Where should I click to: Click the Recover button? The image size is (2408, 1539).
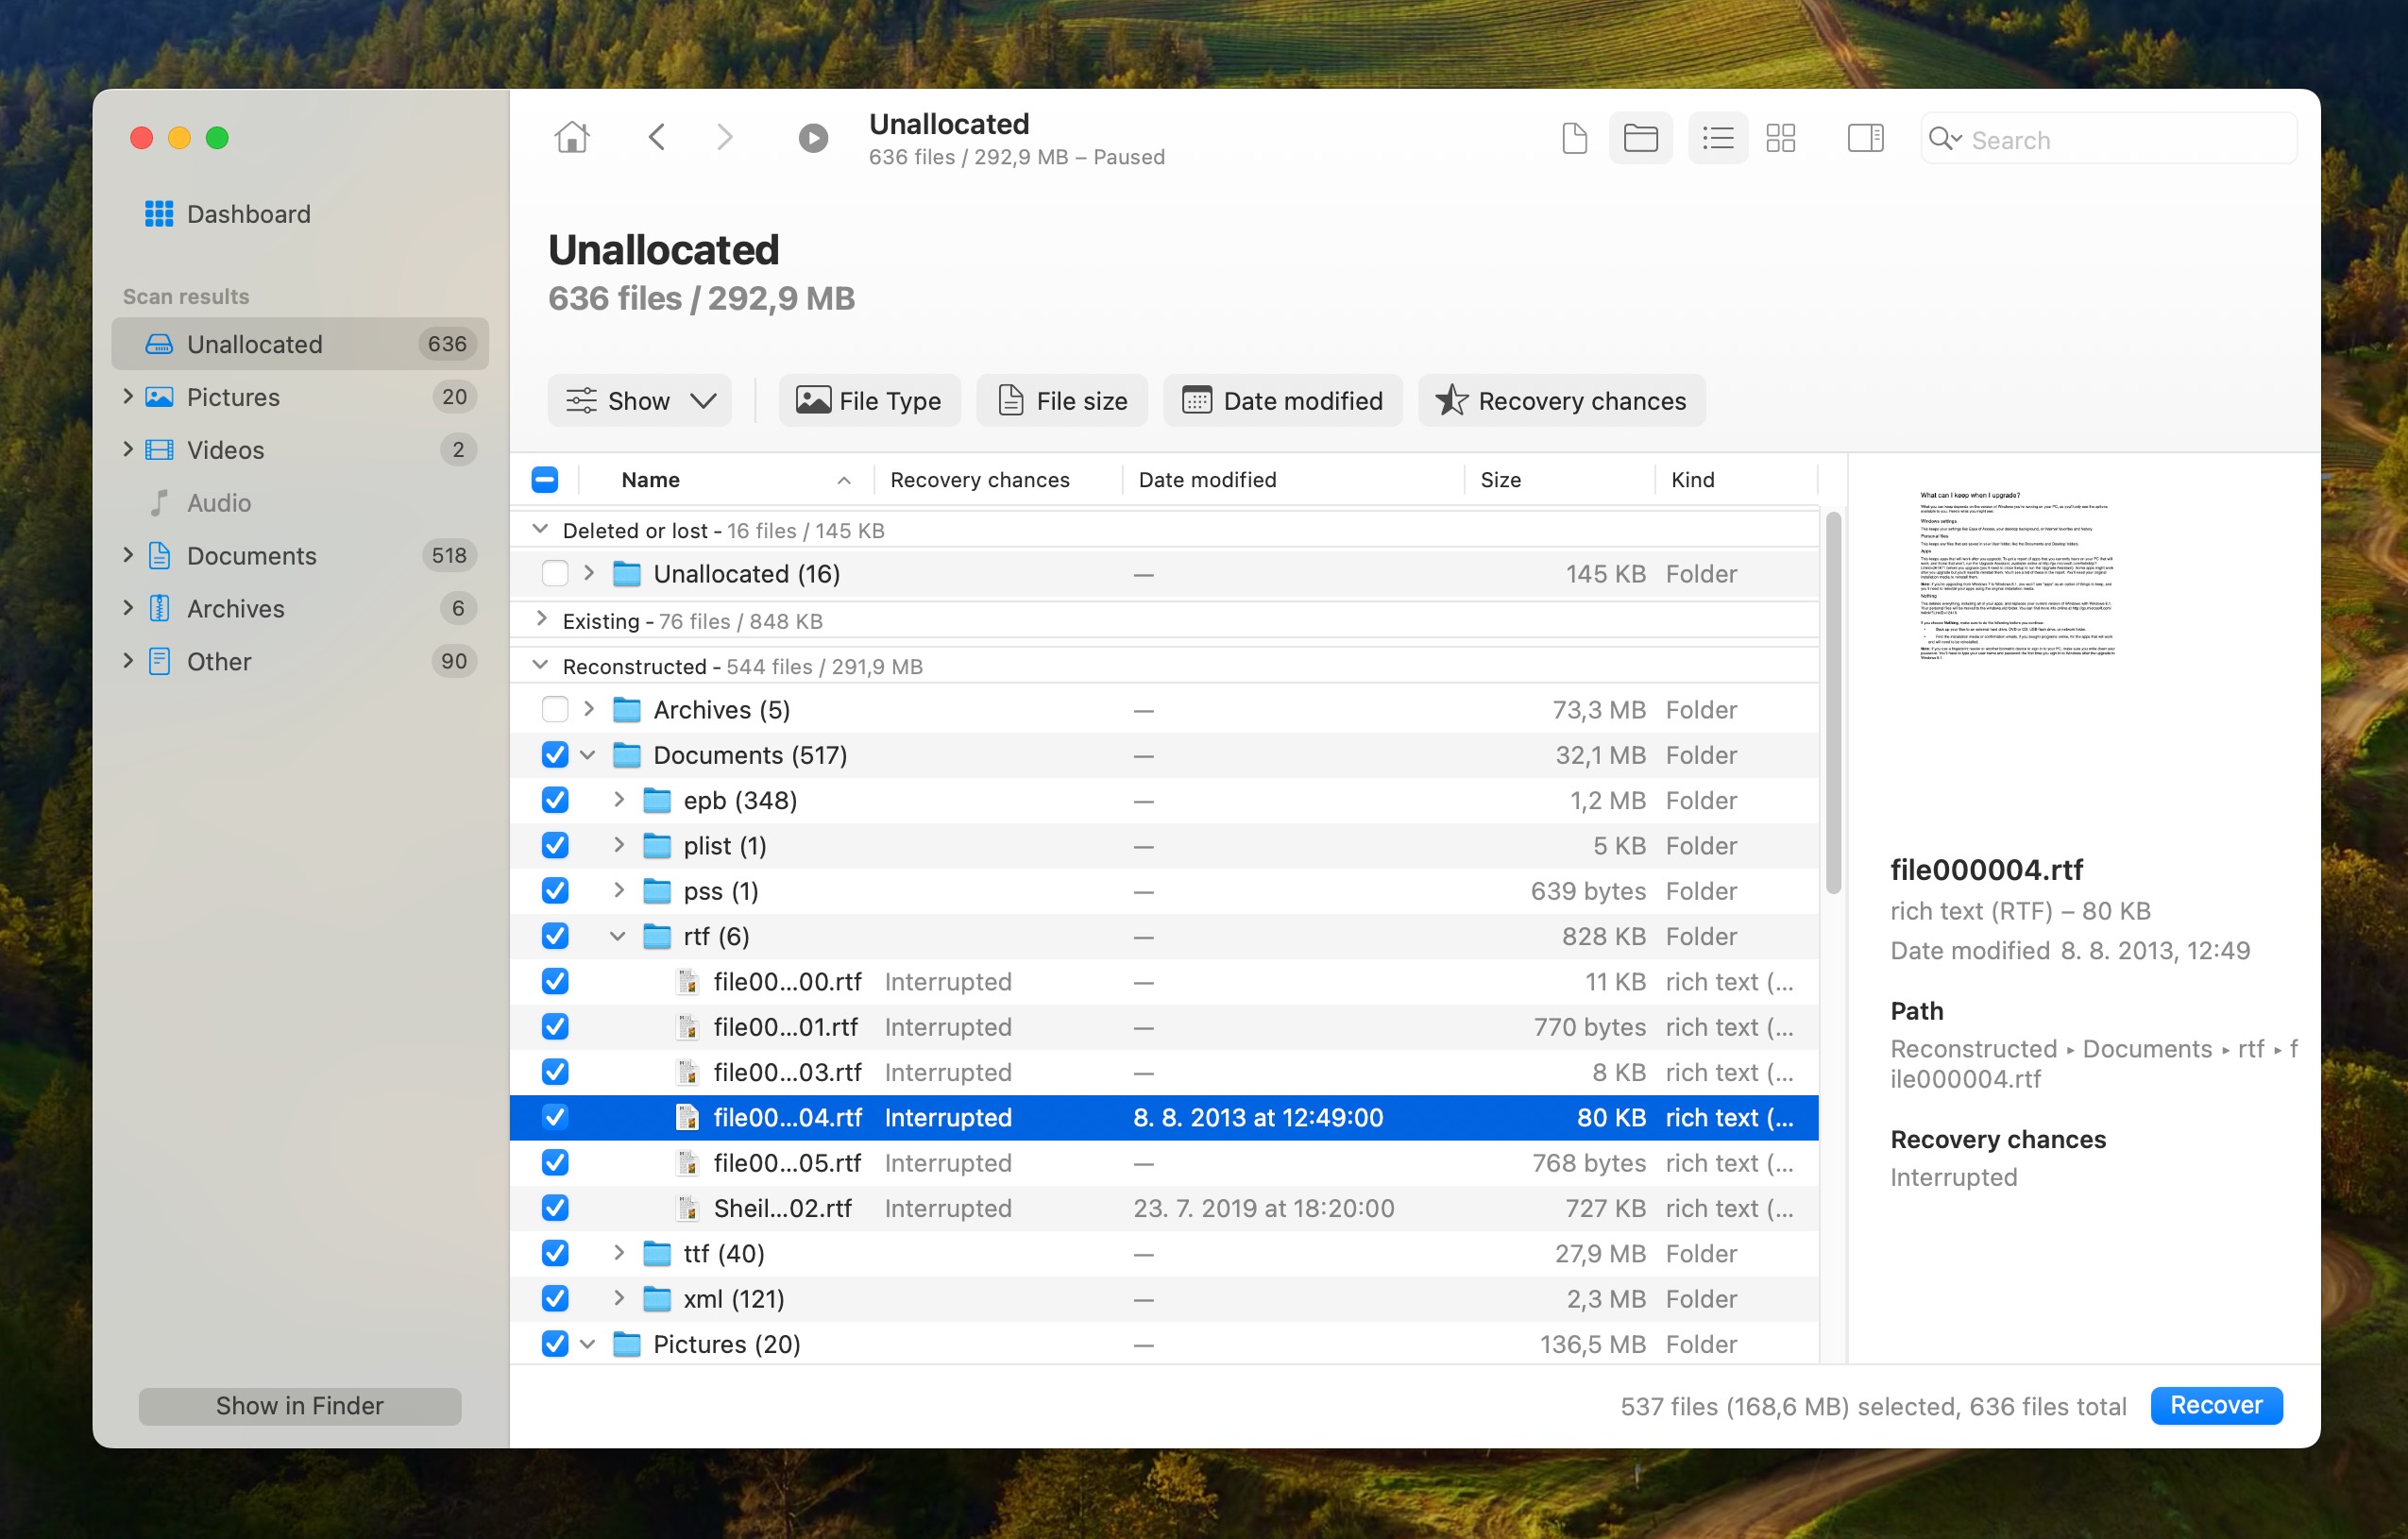pos(2213,1404)
